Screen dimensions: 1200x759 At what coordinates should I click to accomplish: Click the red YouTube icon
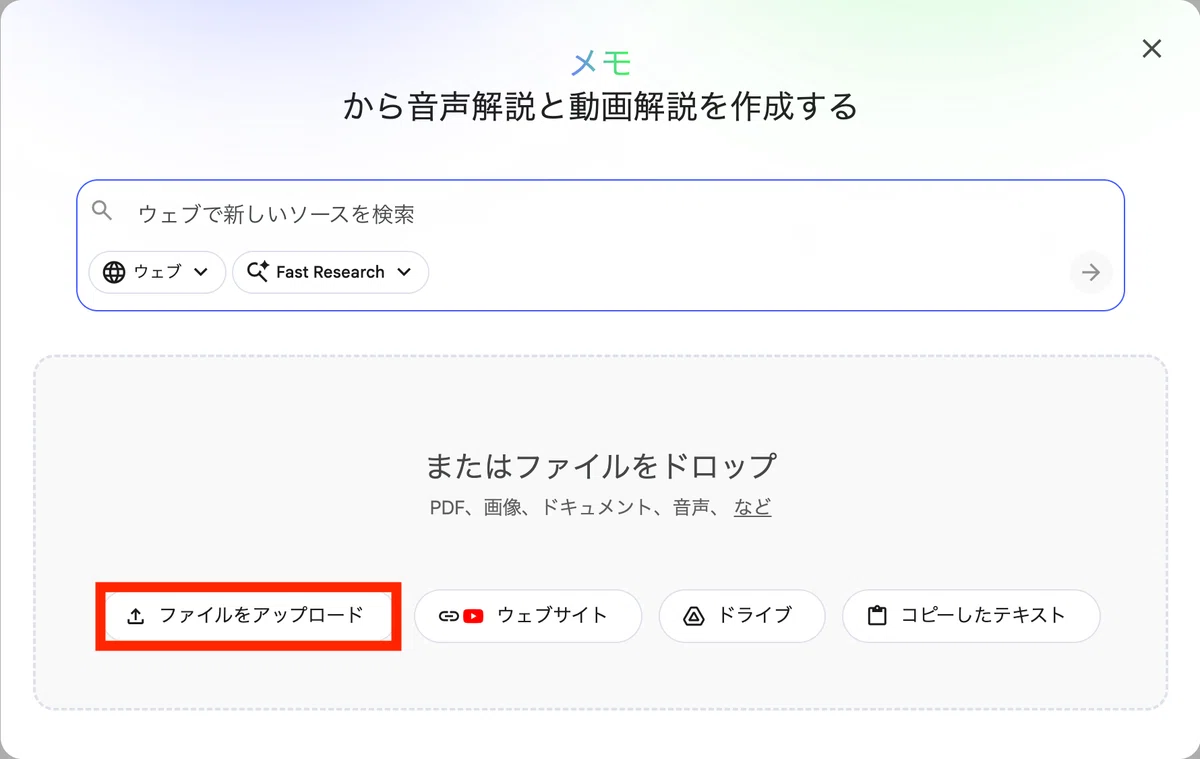pos(473,616)
